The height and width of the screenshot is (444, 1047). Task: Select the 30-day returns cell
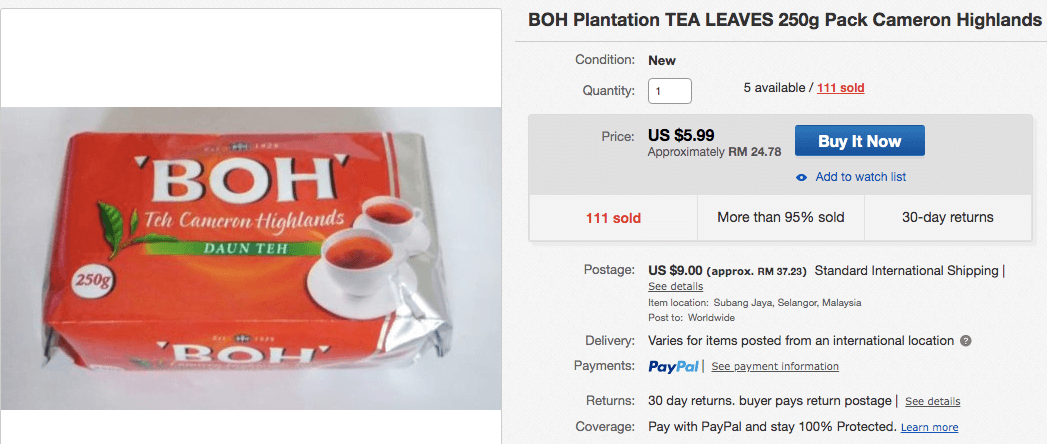pos(947,217)
